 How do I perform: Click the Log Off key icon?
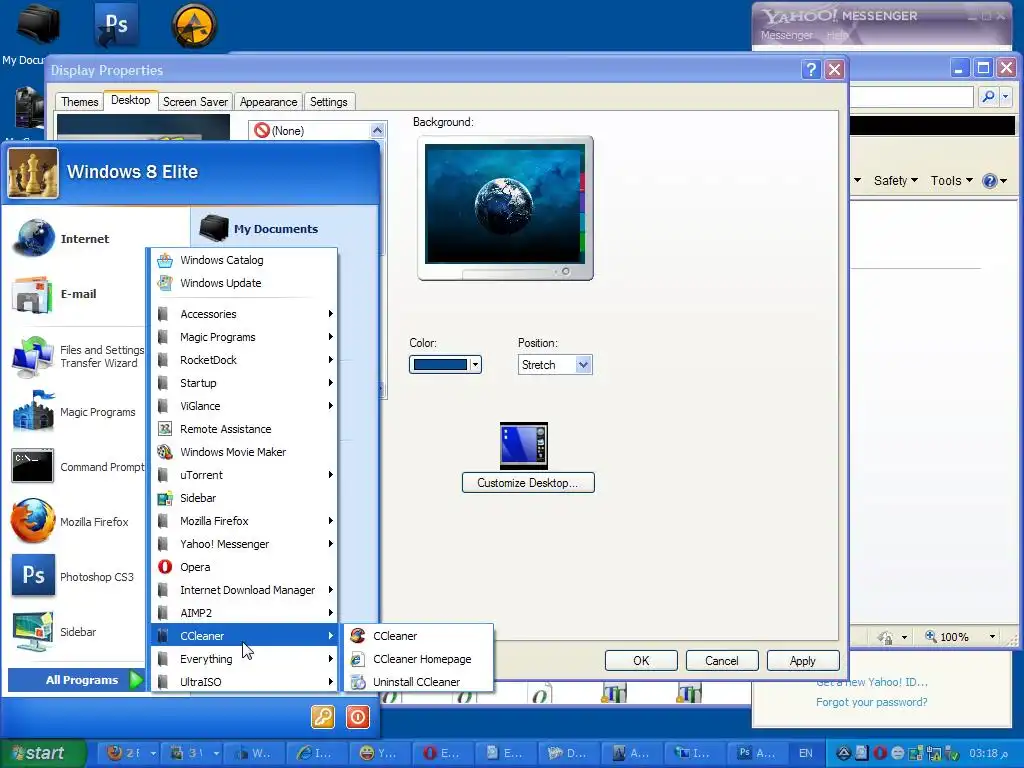(x=323, y=717)
